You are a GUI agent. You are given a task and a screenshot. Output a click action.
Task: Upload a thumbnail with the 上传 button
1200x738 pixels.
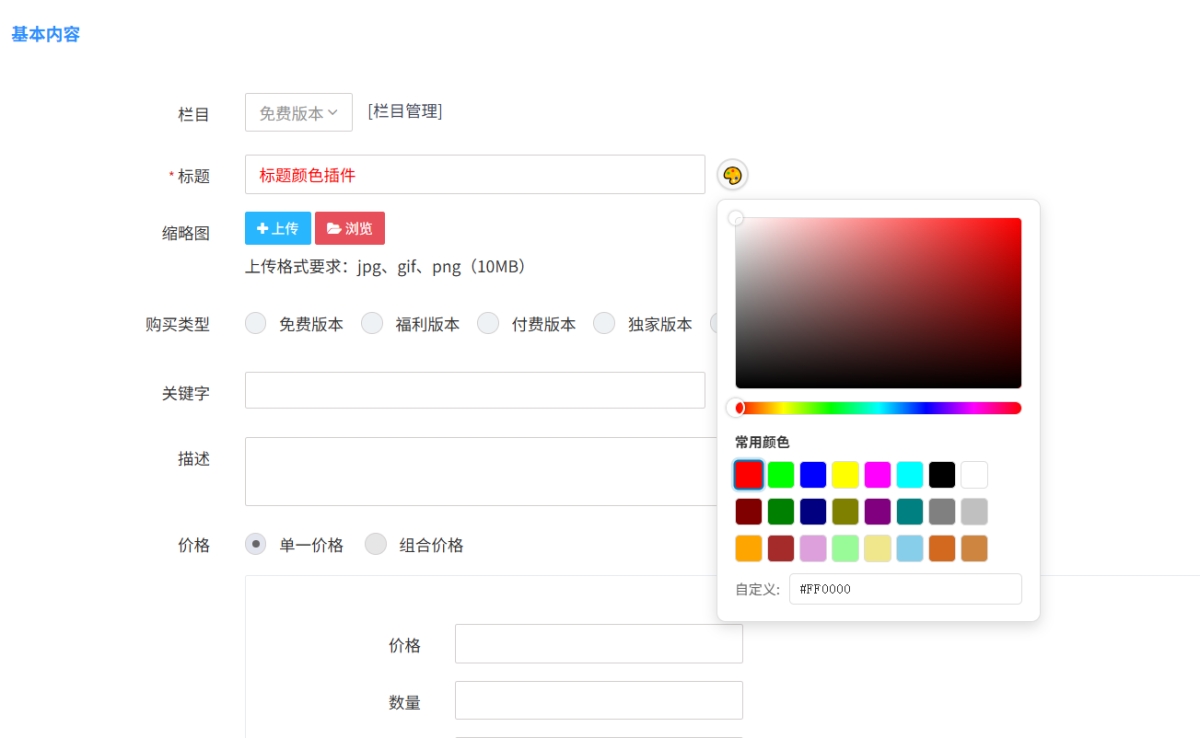(278, 228)
